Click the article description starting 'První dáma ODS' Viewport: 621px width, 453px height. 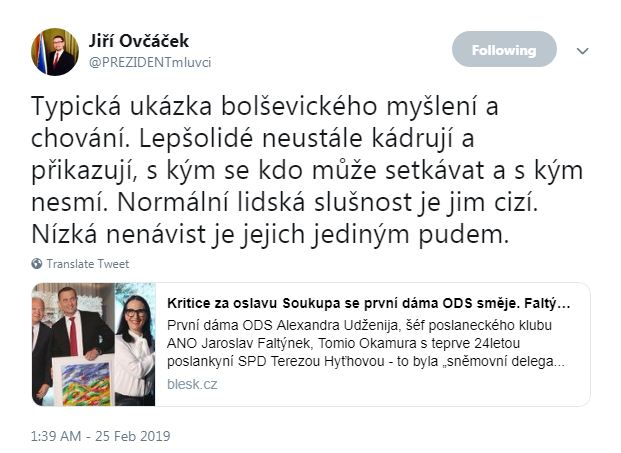coord(366,343)
